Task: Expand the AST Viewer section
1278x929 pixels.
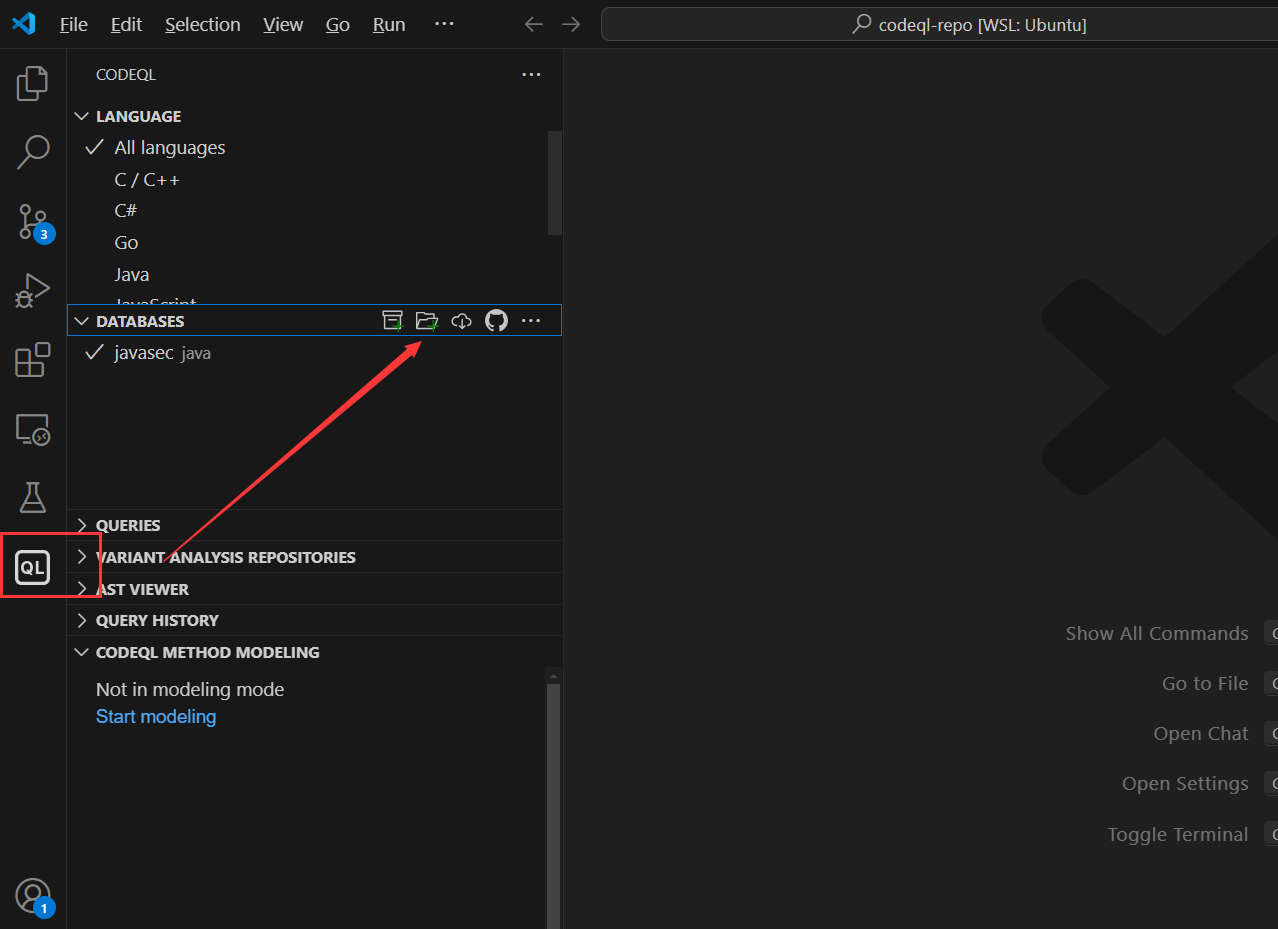Action: (x=314, y=589)
